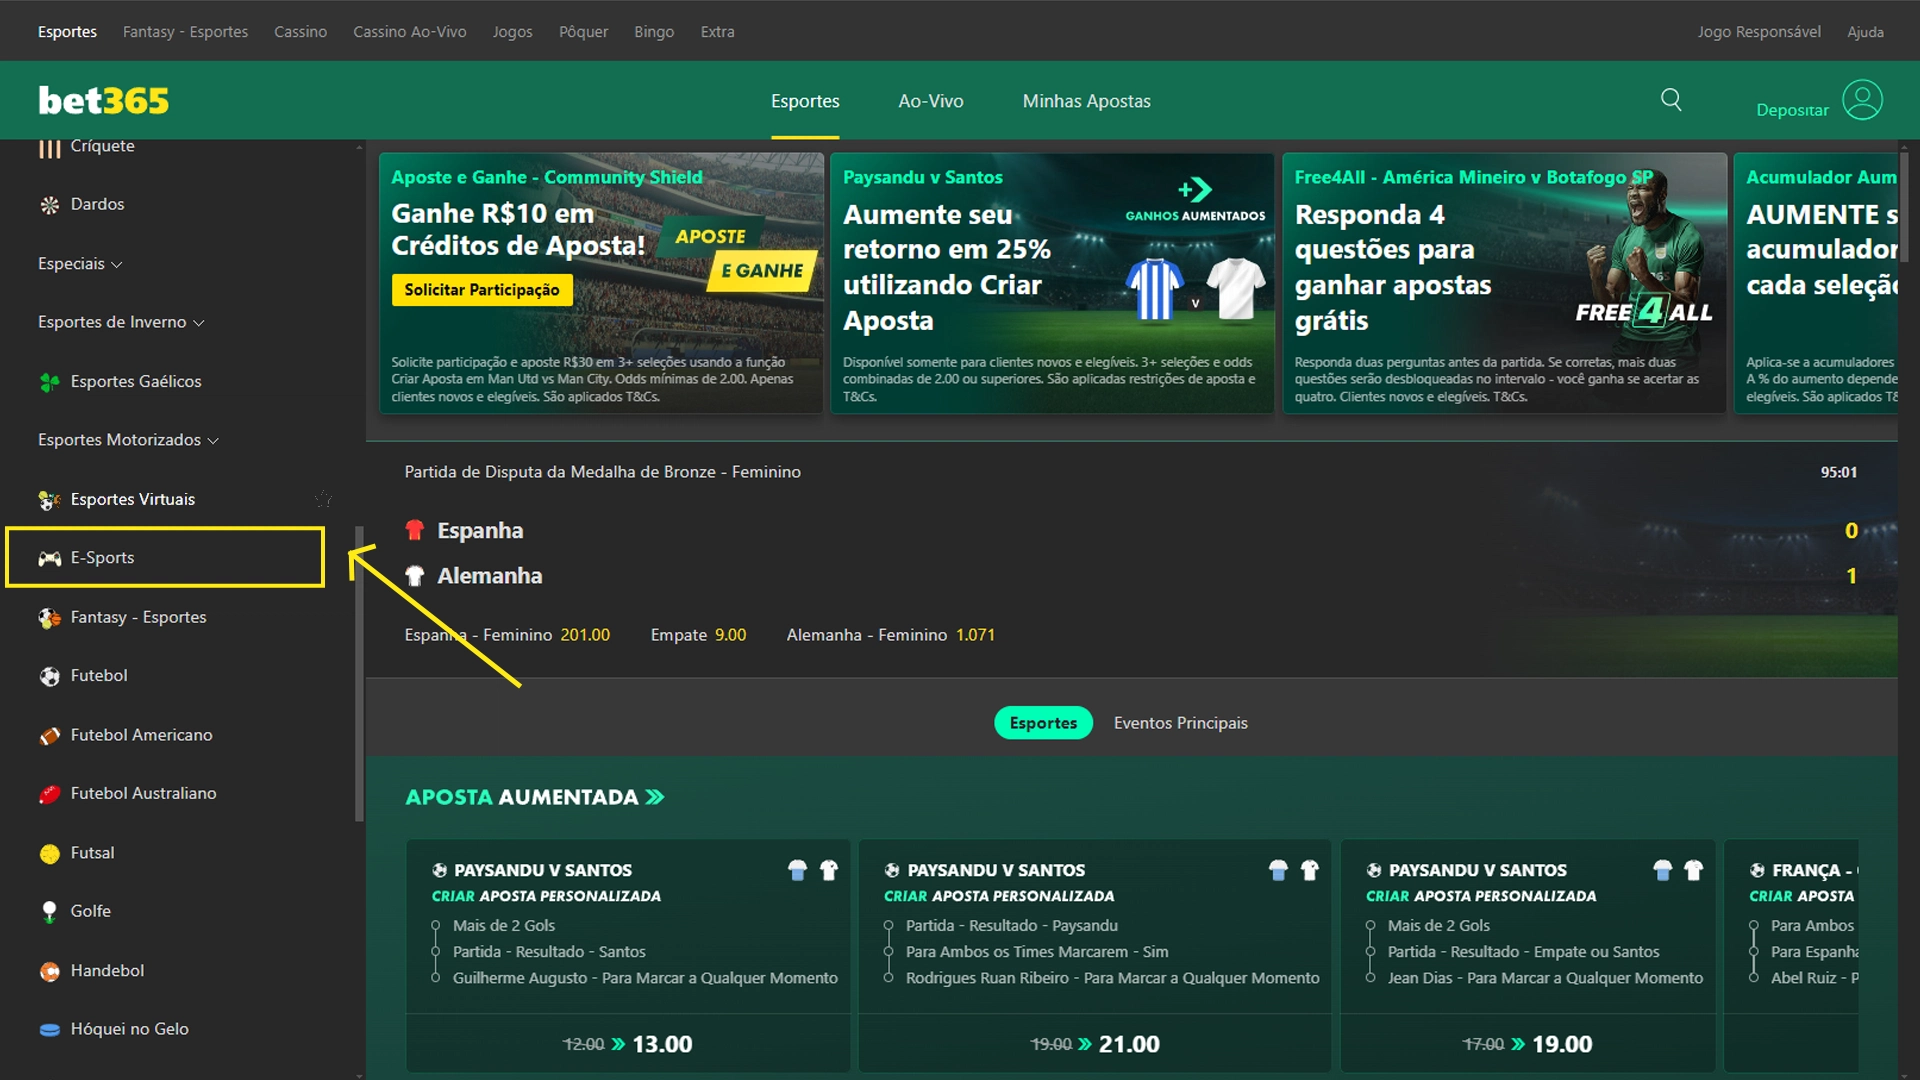Open the Aposte e Ganhe Community Shield banner
This screenshot has height=1080, width=1920.
click(x=601, y=283)
